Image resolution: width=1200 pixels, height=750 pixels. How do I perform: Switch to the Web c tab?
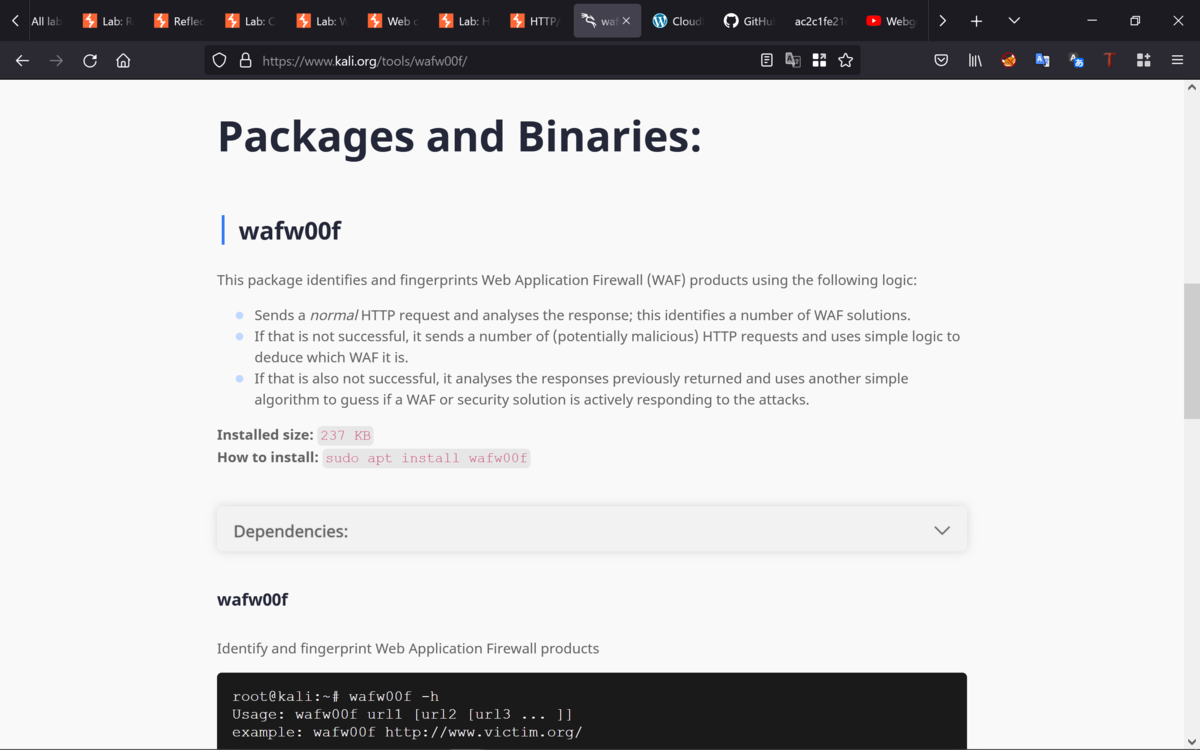point(392,21)
